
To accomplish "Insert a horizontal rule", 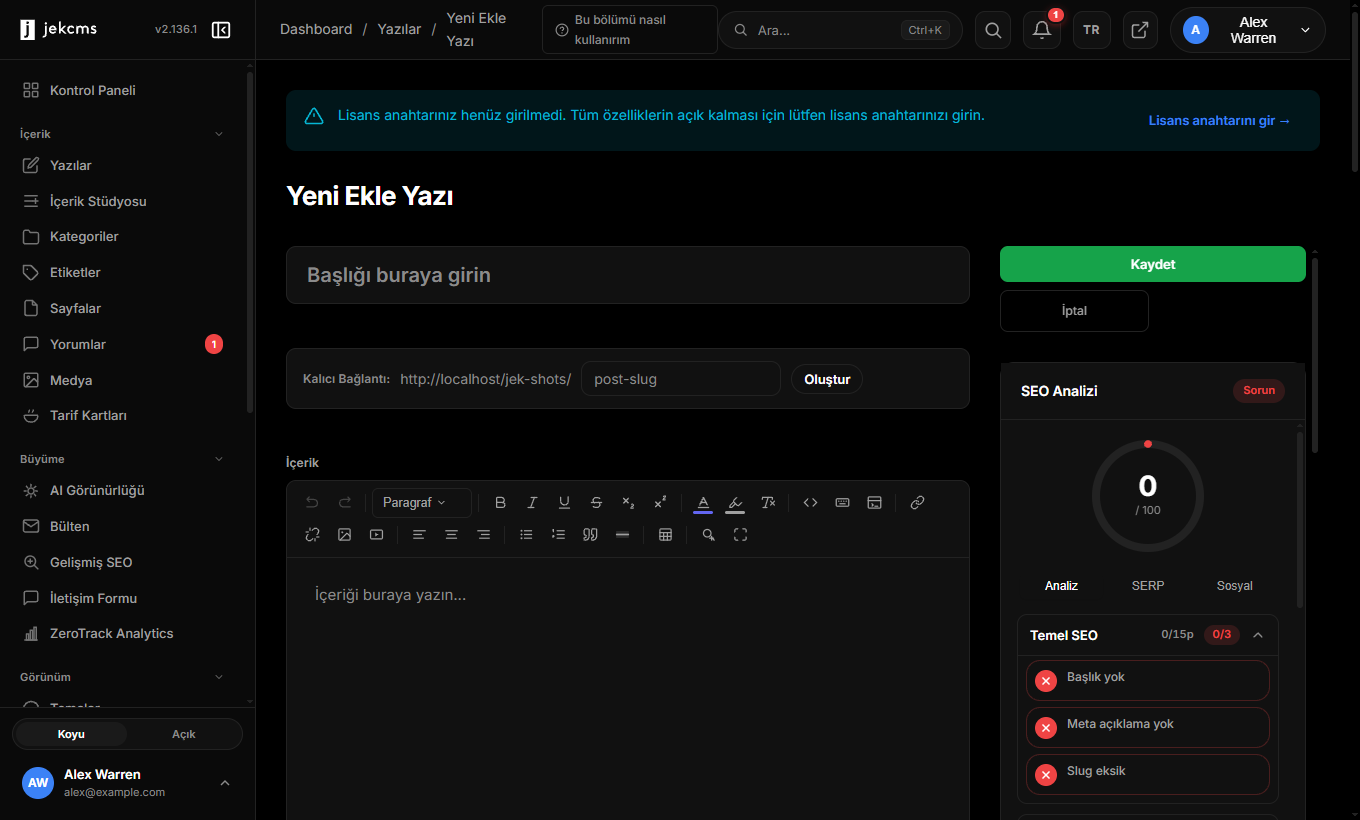I will pyautogui.click(x=623, y=535).
